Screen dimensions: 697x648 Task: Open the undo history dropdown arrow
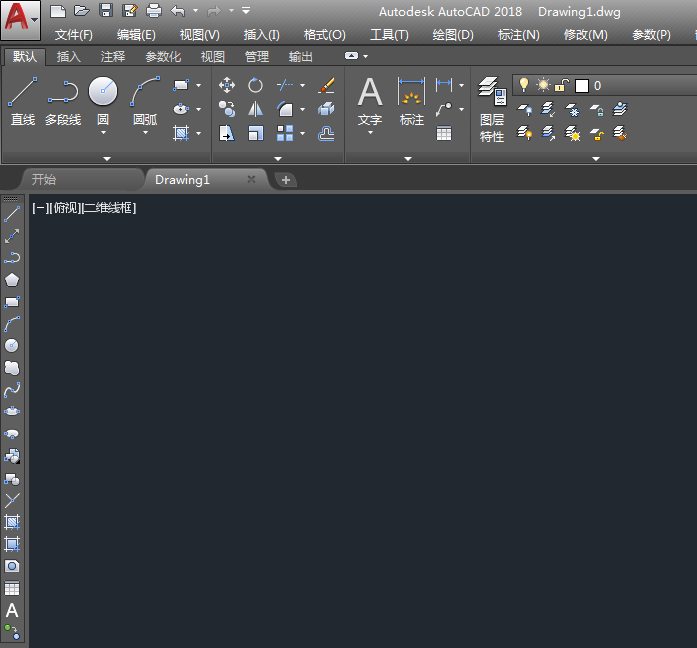tap(196, 10)
